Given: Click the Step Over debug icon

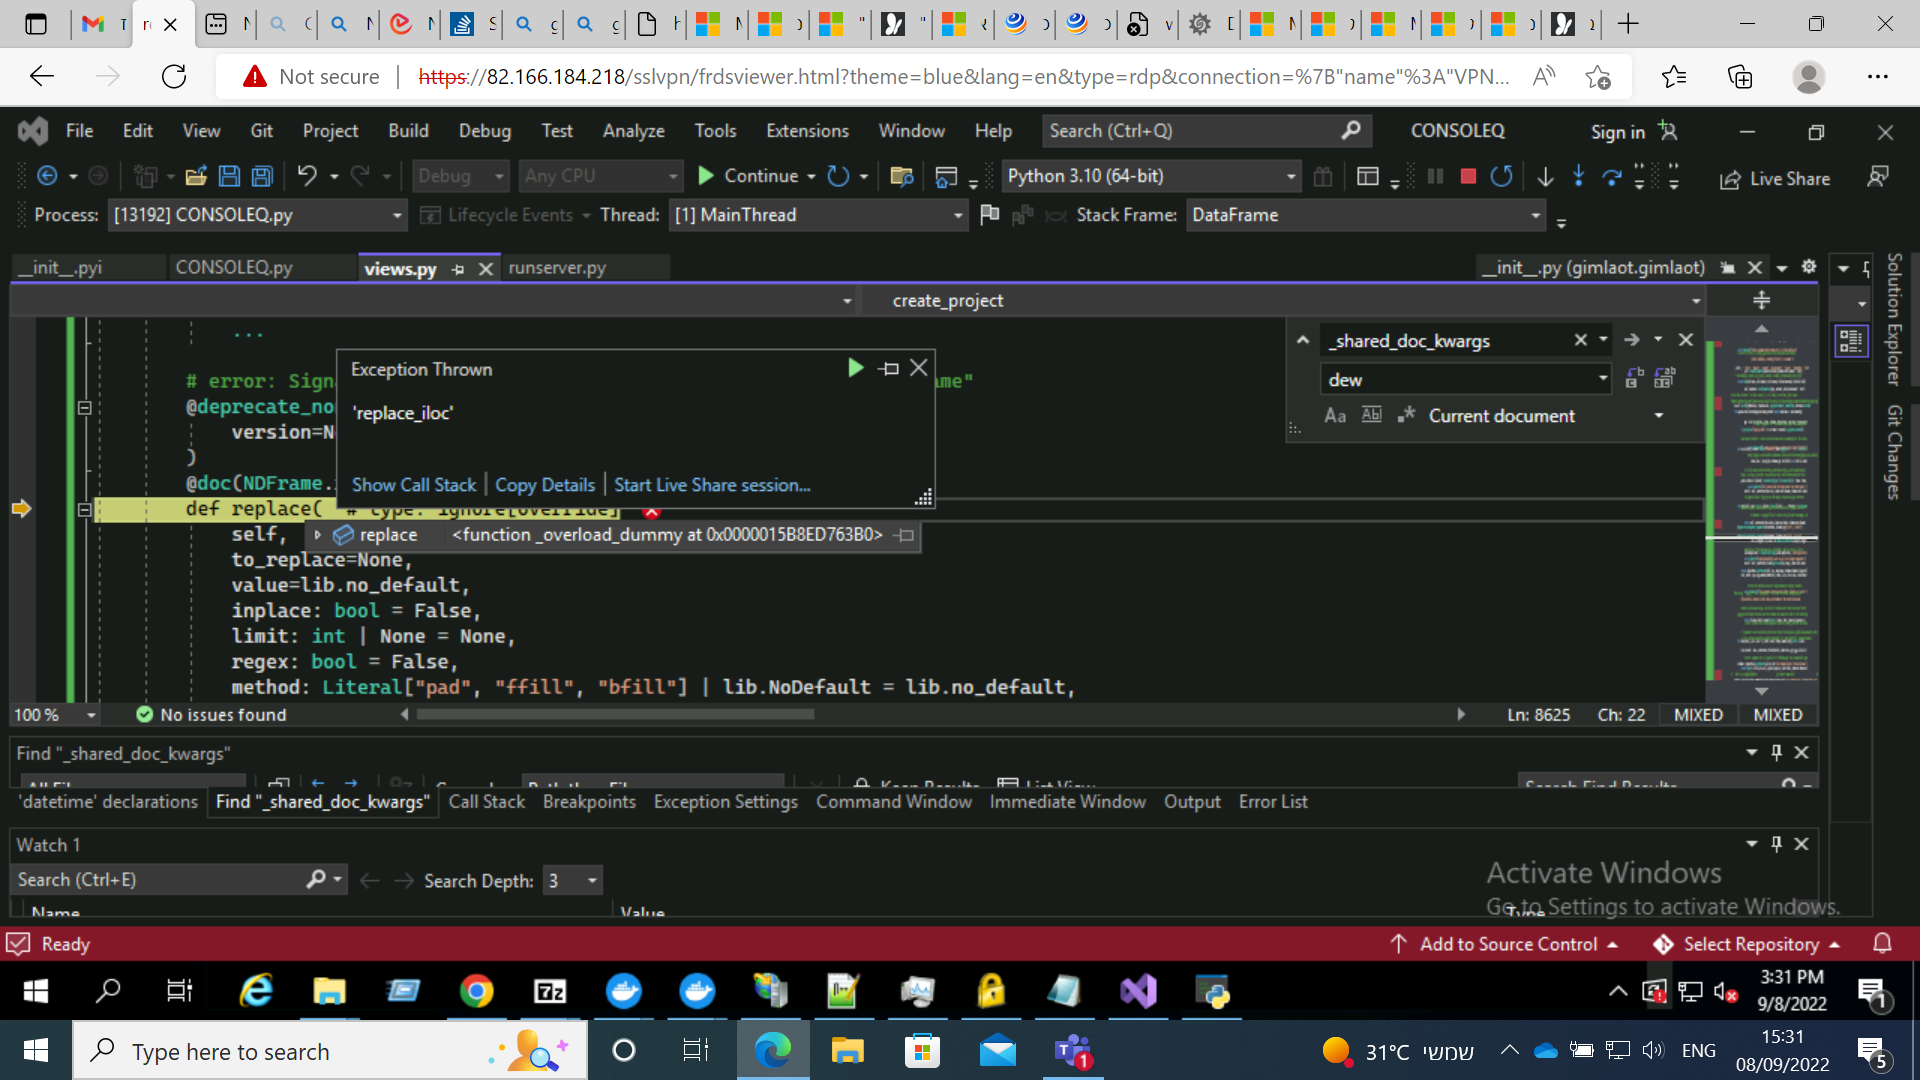Looking at the screenshot, I should pos(1611,176).
